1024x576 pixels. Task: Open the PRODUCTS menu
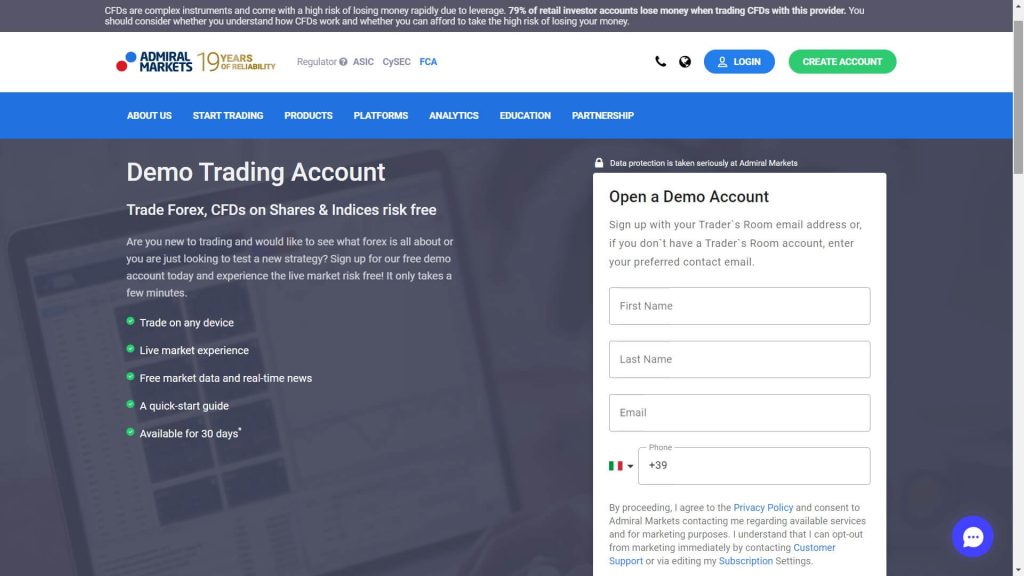[308, 116]
